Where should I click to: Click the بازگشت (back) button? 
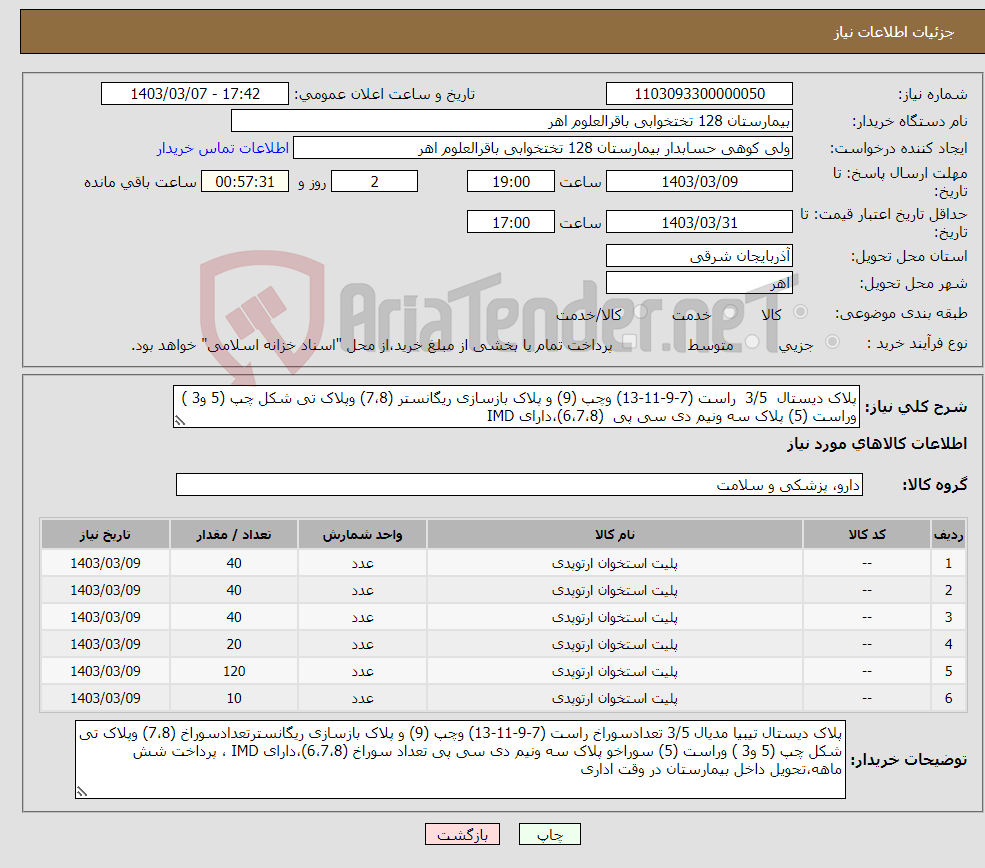pos(462,834)
